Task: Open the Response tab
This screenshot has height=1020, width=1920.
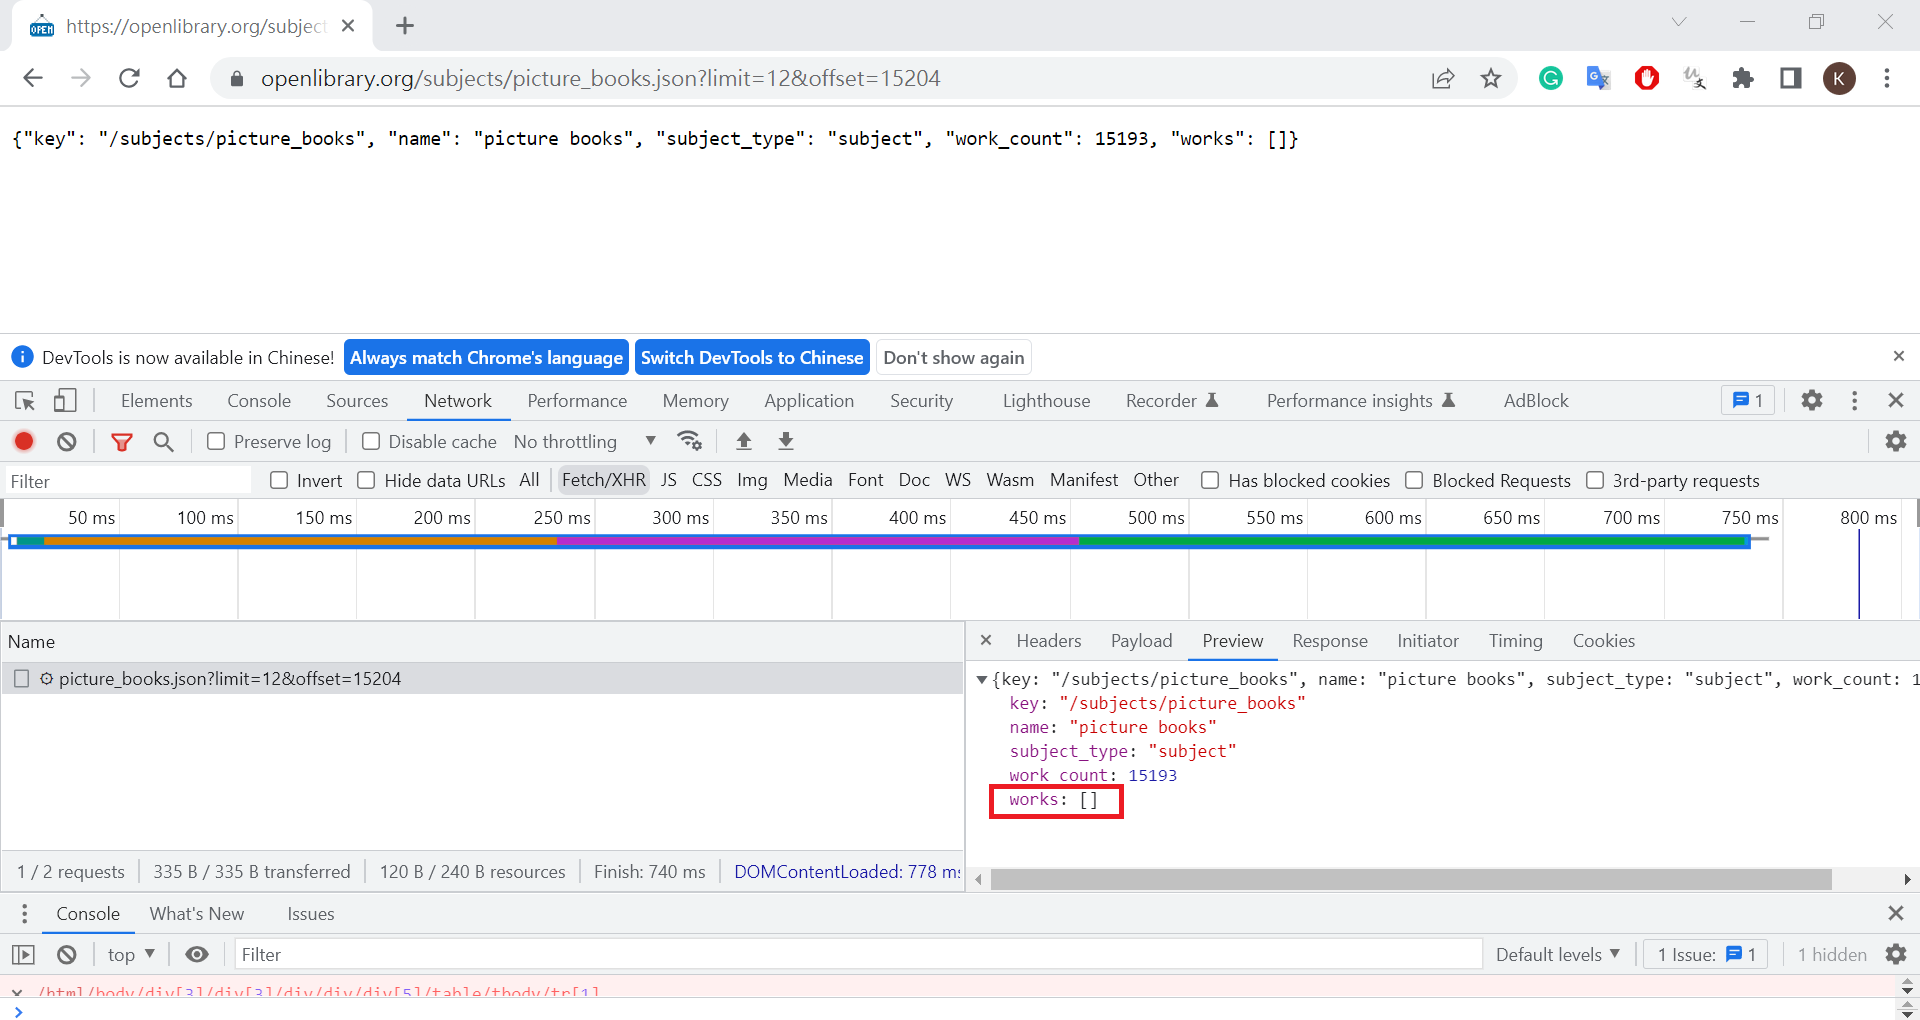Action: click(1329, 641)
